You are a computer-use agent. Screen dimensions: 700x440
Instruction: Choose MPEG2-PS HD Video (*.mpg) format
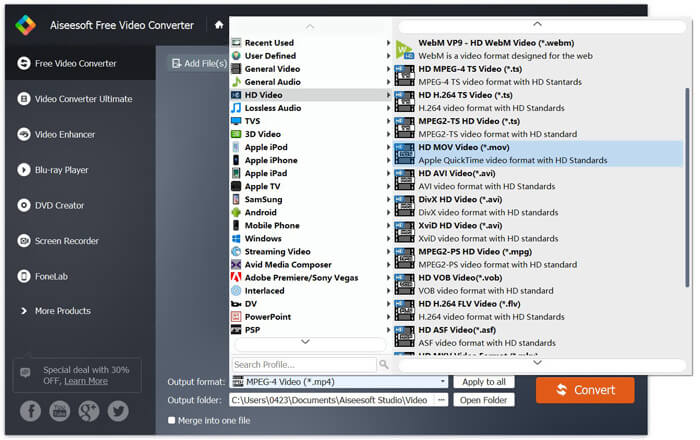point(538,258)
